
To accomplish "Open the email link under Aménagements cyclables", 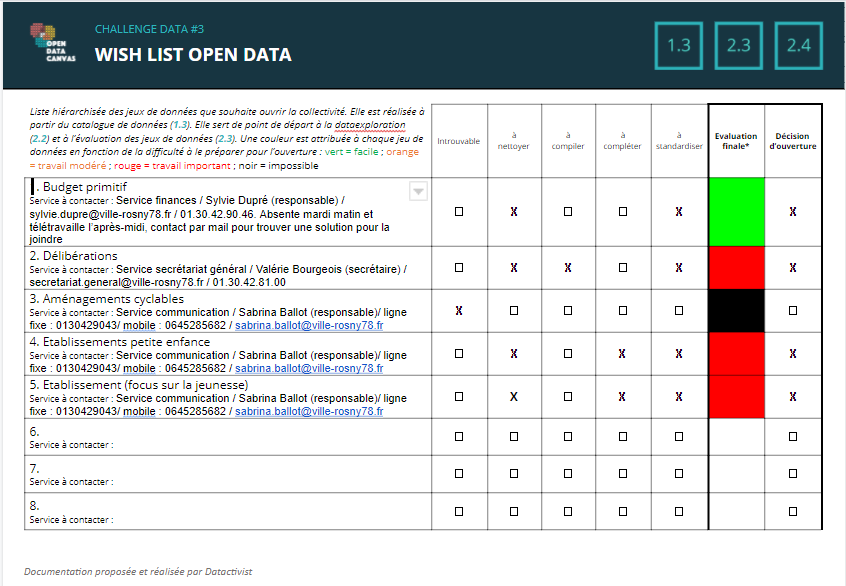I will pyautogui.click(x=309, y=325).
